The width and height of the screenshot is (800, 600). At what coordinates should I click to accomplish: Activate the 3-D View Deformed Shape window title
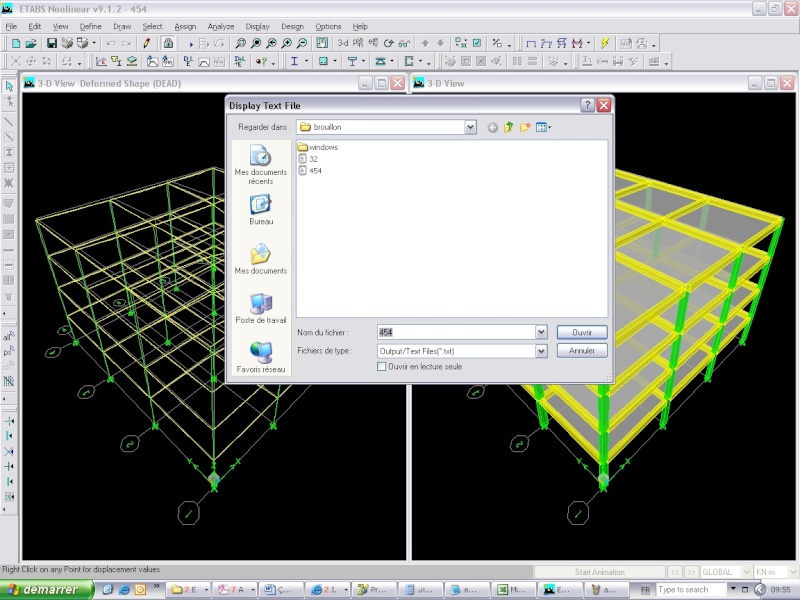pyautogui.click(x=109, y=84)
